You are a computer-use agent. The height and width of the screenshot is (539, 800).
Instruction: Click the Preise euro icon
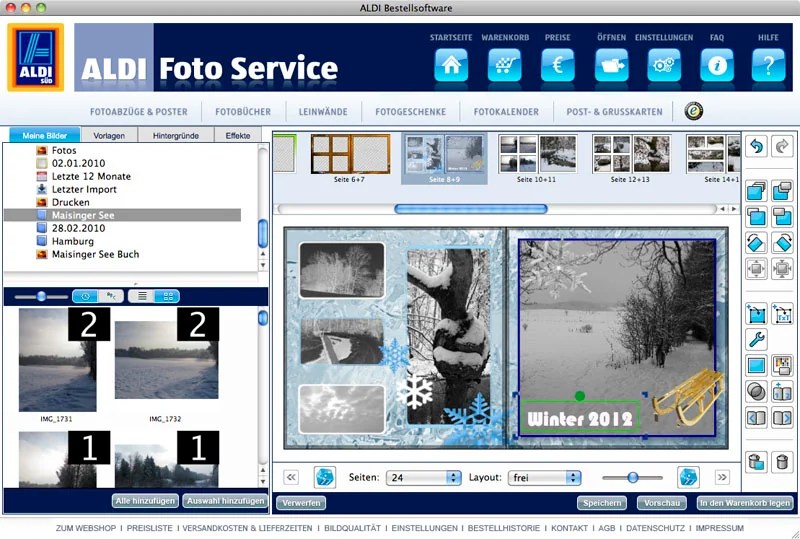(558, 65)
